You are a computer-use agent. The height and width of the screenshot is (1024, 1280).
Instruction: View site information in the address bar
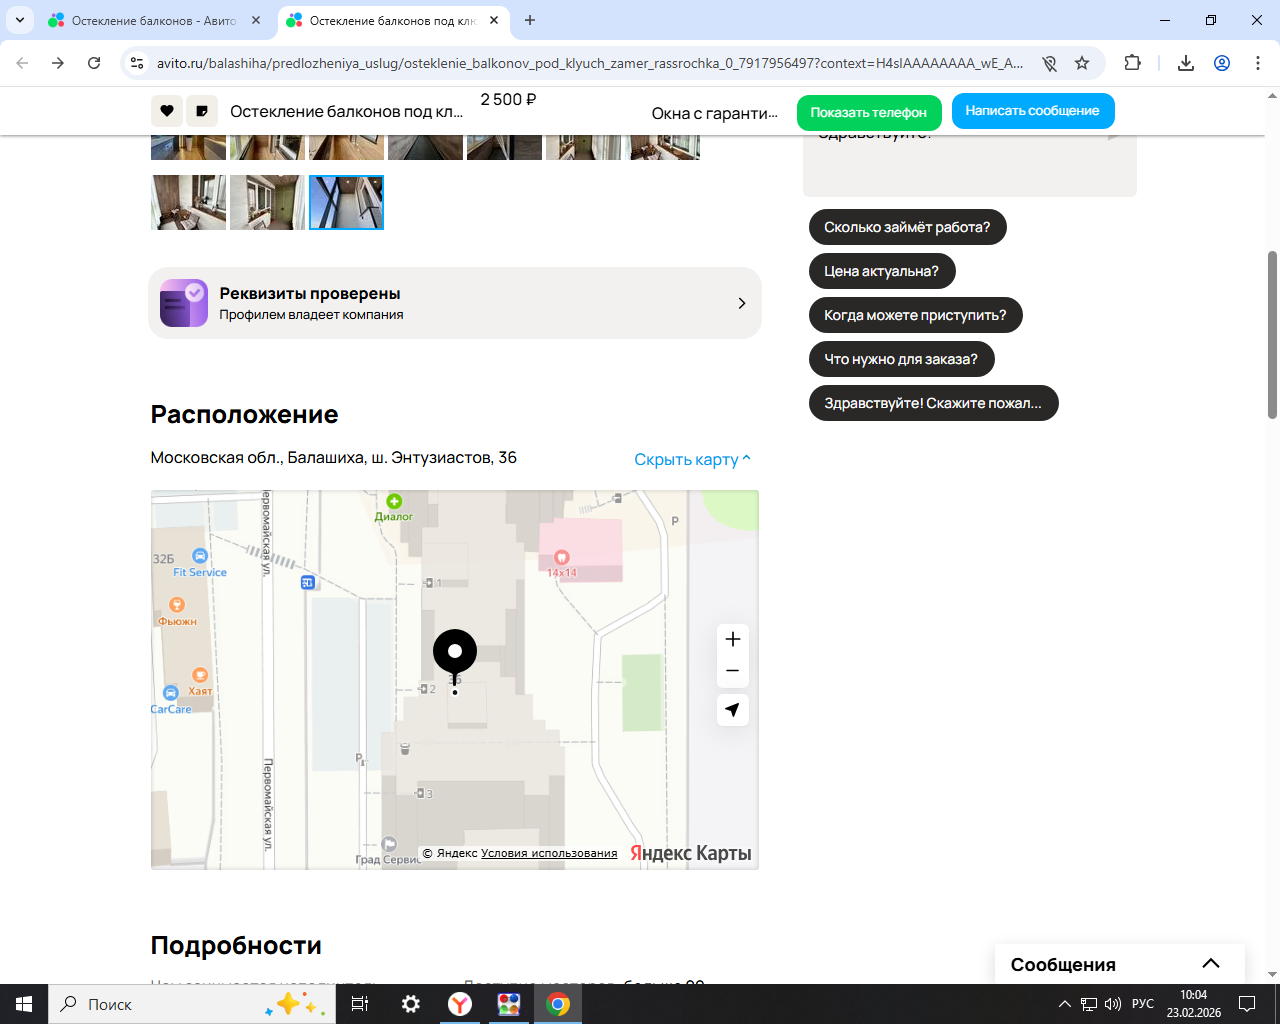138,63
